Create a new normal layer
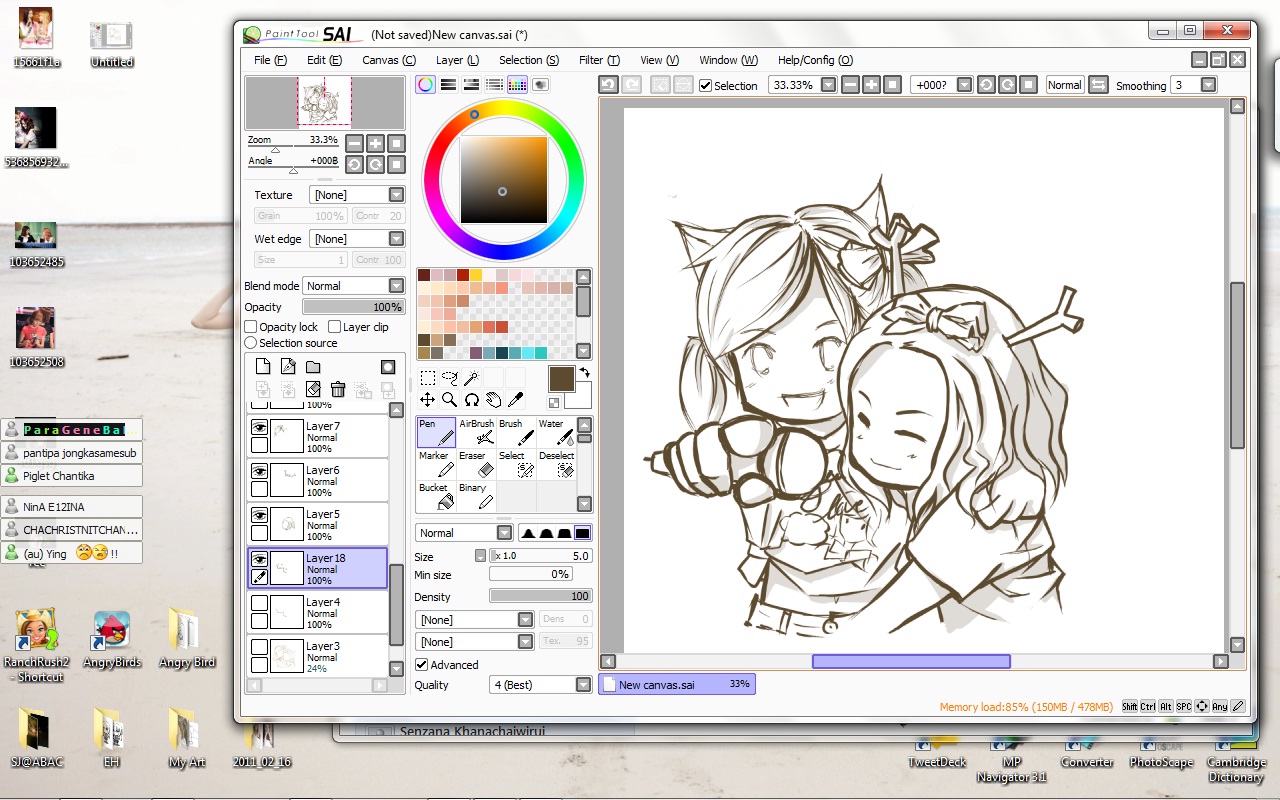The image size is (1280, 800). (263, 367)
